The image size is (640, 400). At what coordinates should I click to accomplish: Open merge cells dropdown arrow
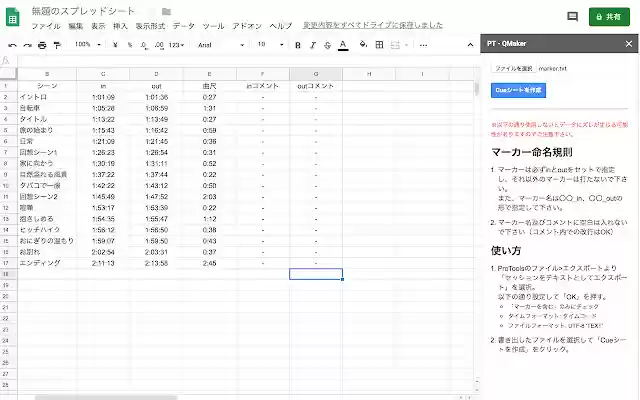tap(406, 45)
